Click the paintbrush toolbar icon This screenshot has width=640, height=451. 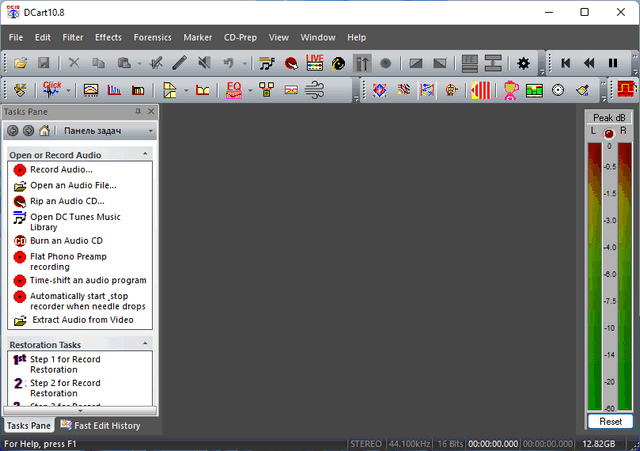click(582, 90)
